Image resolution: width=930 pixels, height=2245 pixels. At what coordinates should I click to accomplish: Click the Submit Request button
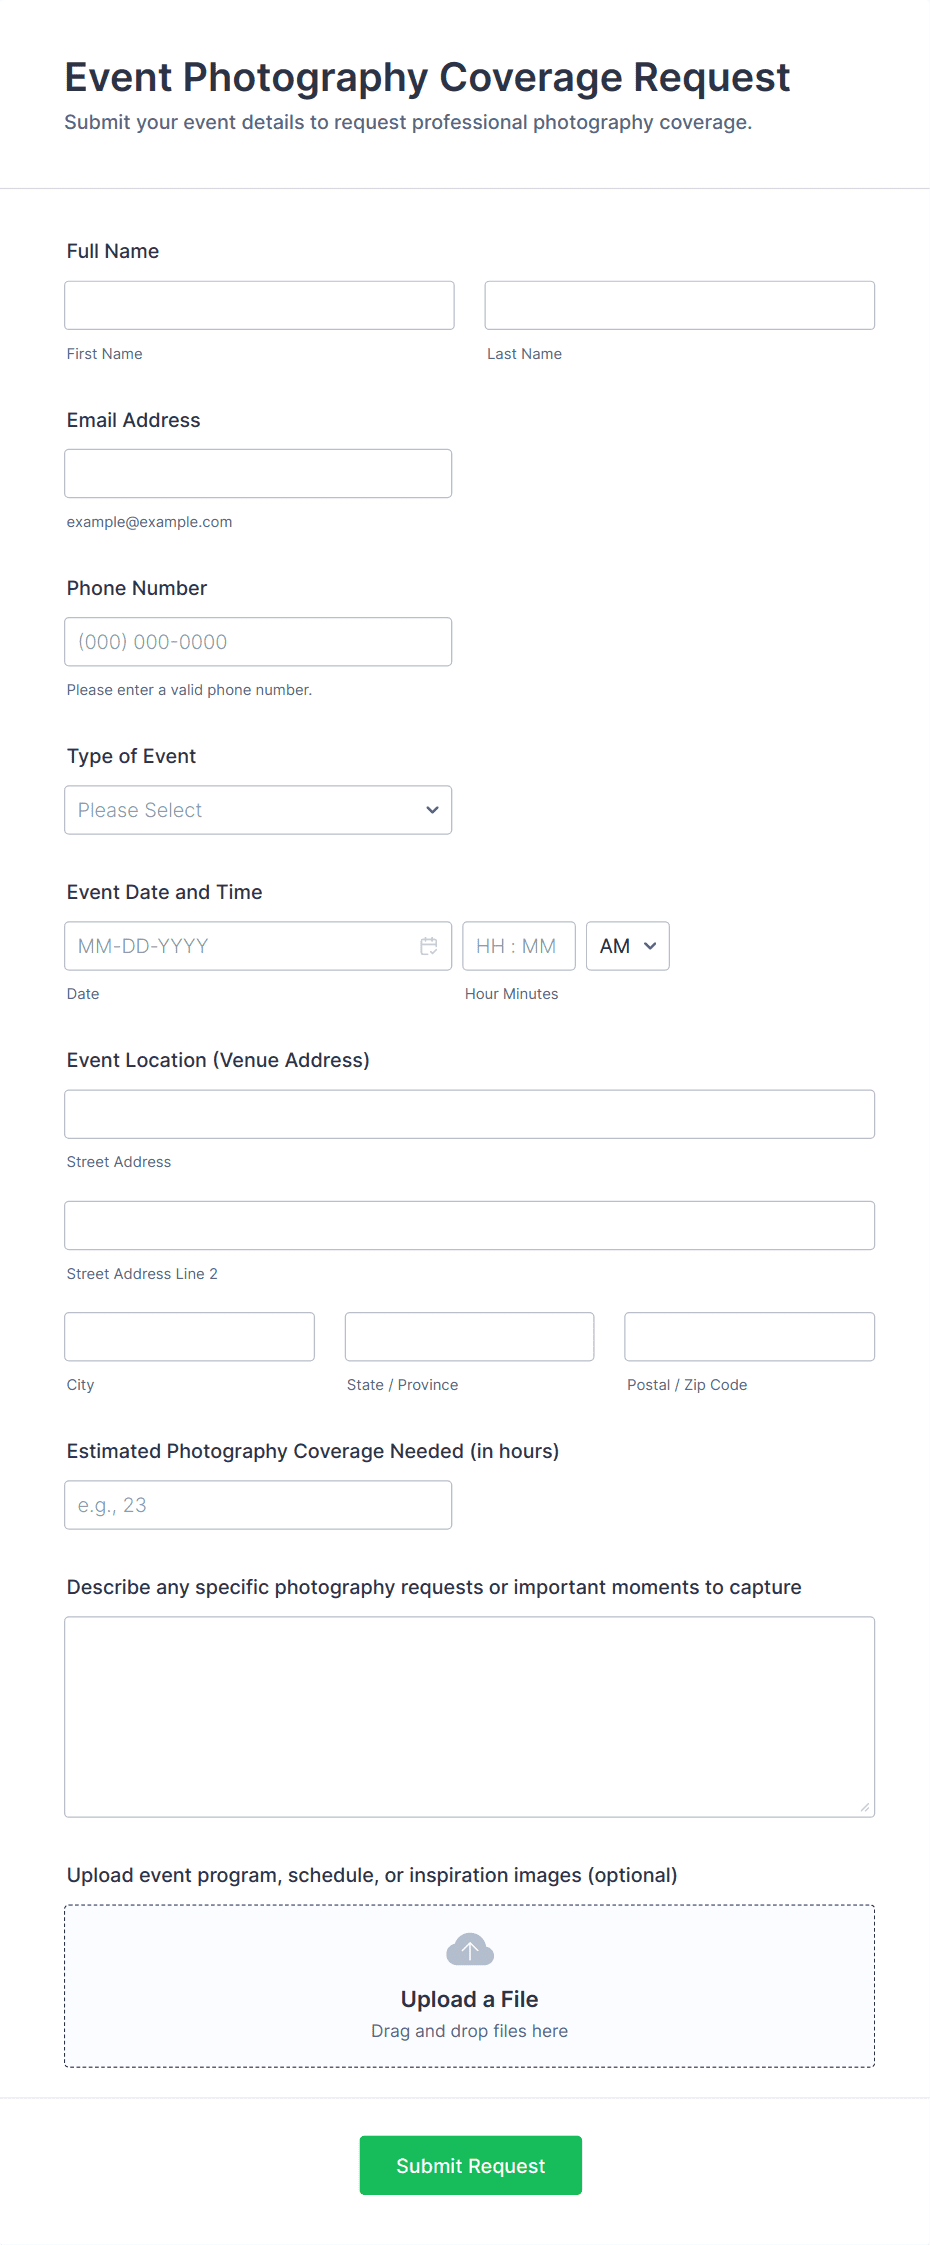coord(470,2165)
